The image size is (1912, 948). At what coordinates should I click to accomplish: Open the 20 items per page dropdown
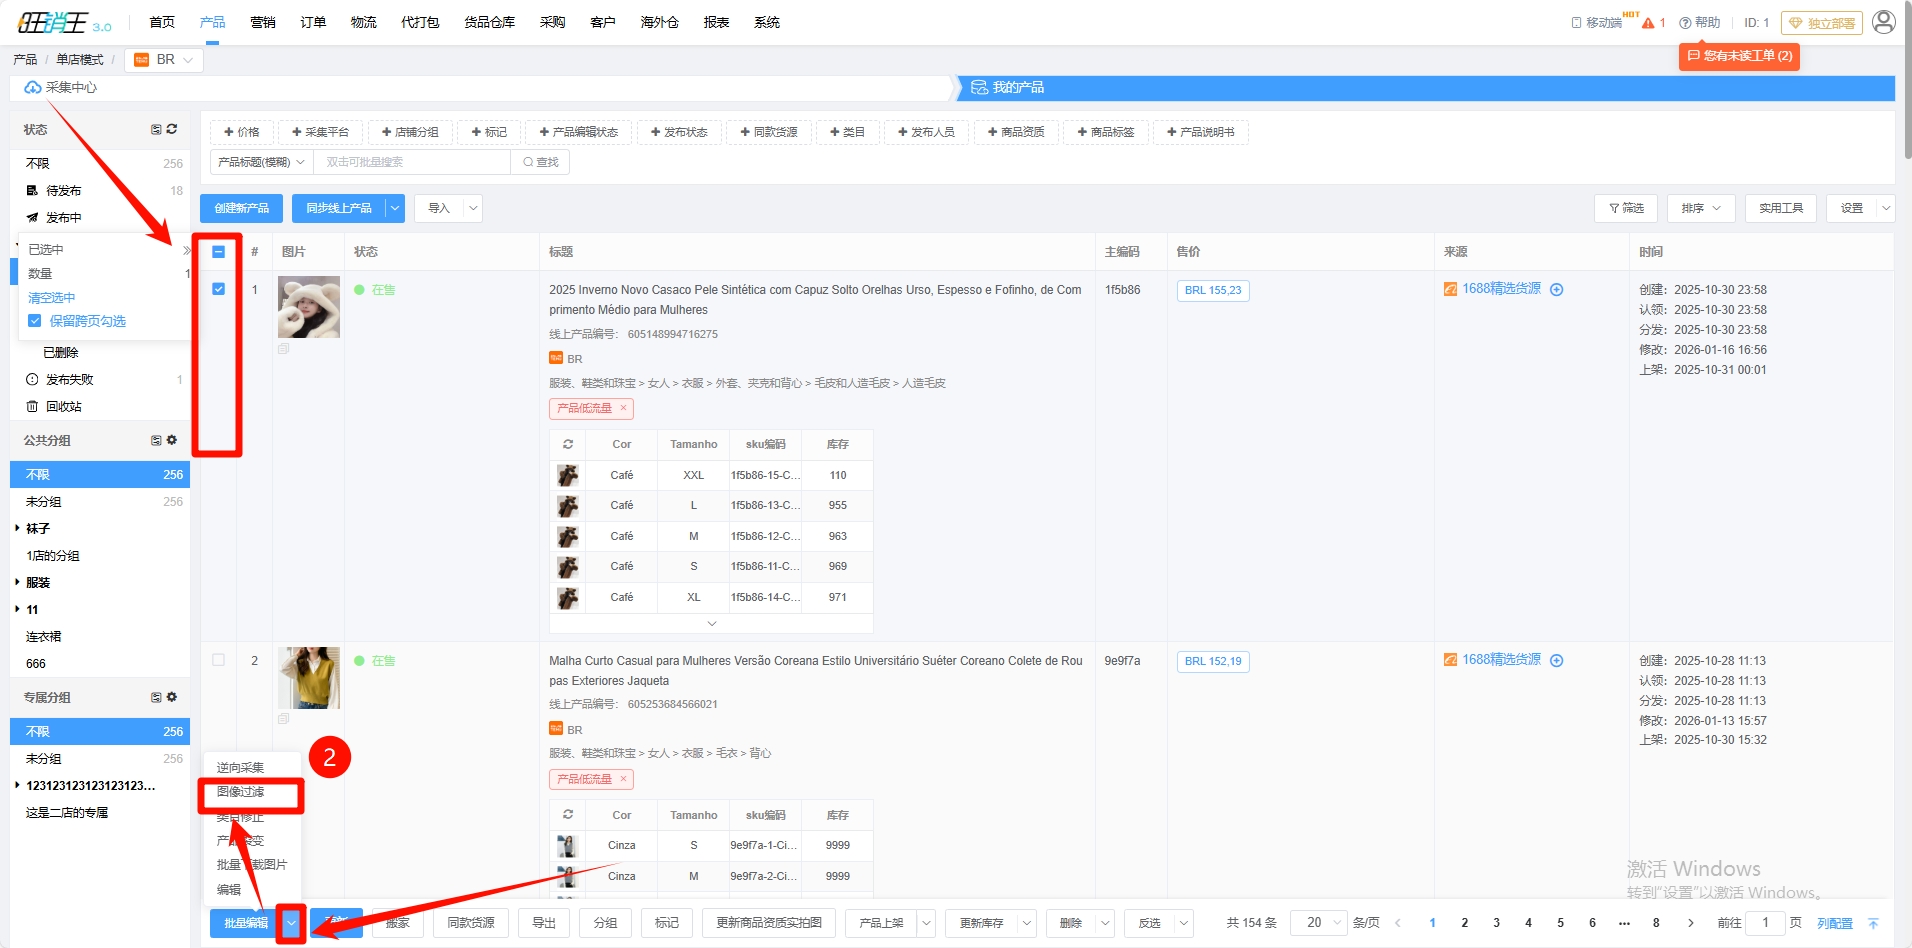tap(1318, 923)
